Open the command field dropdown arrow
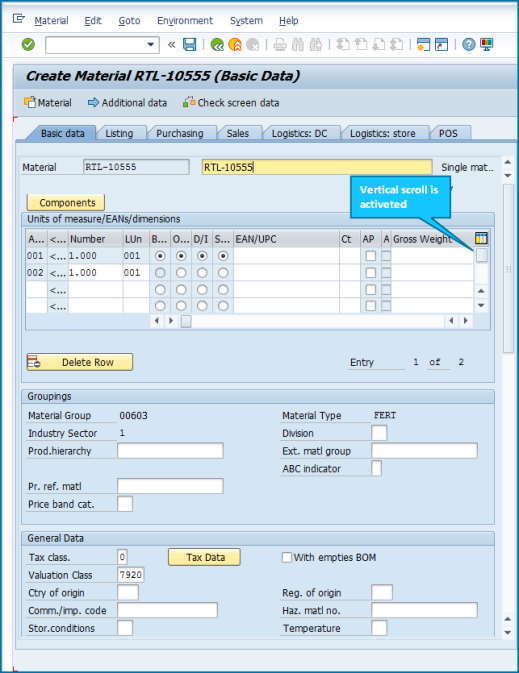 pos(151,45)
